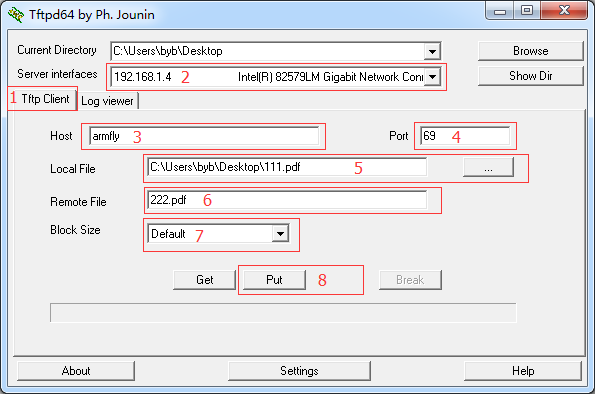Click the Get button
Image resolution: width=595 pixels, height=394 pixels.
[x=205, y=280]
